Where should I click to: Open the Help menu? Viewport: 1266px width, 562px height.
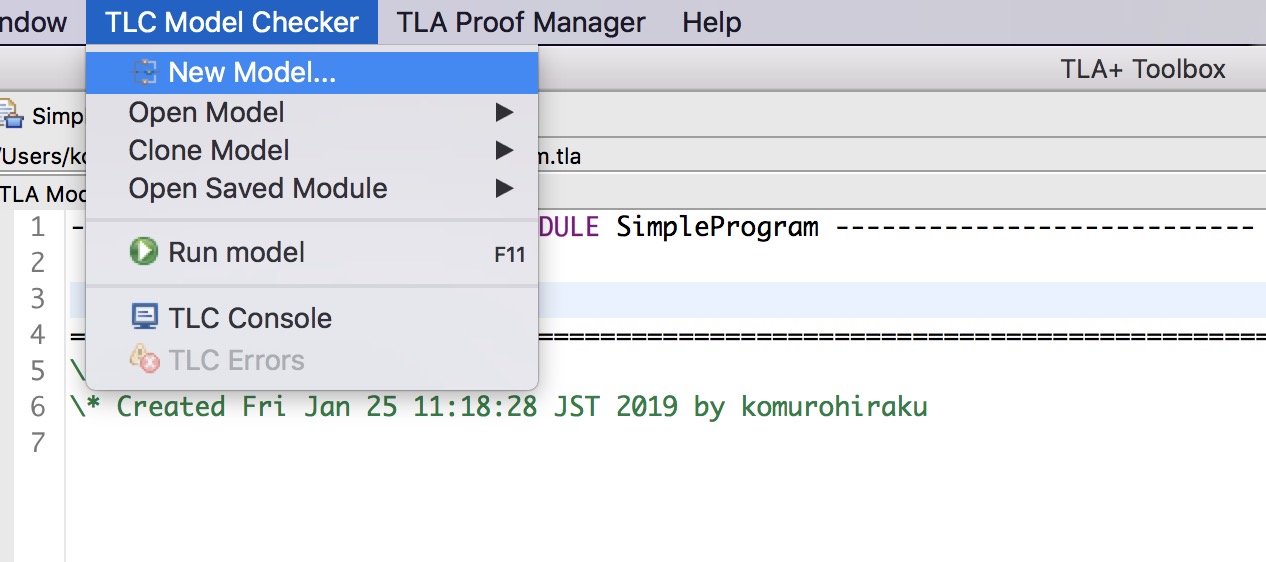[x=712, y=22]
